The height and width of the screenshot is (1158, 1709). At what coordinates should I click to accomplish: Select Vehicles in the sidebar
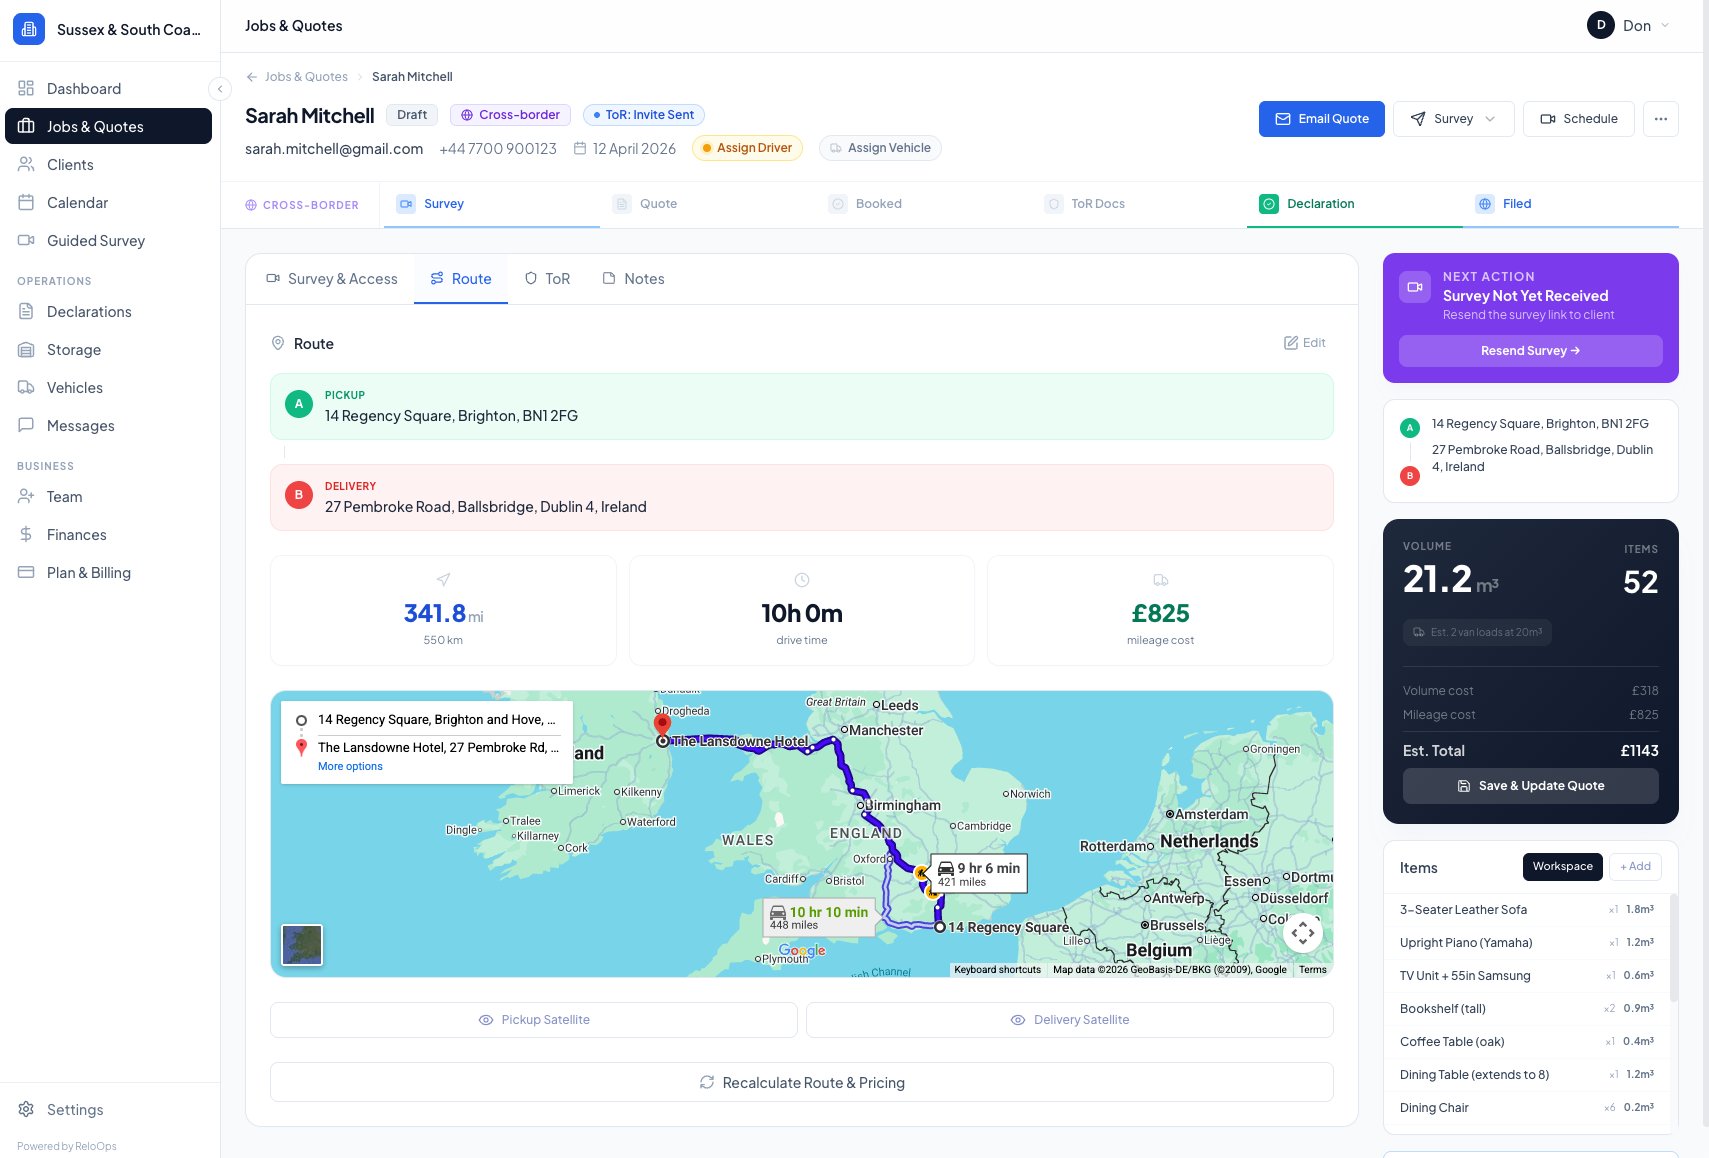(74, 387)
